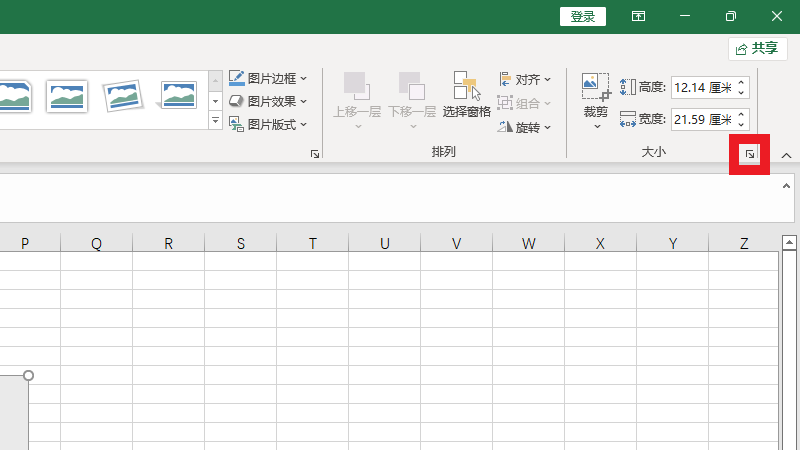Image resolution: width=800 pixels, height=450 pixels.
Task: Click the Ribbon Display Options icon
Action: click(x=637, y=16)
